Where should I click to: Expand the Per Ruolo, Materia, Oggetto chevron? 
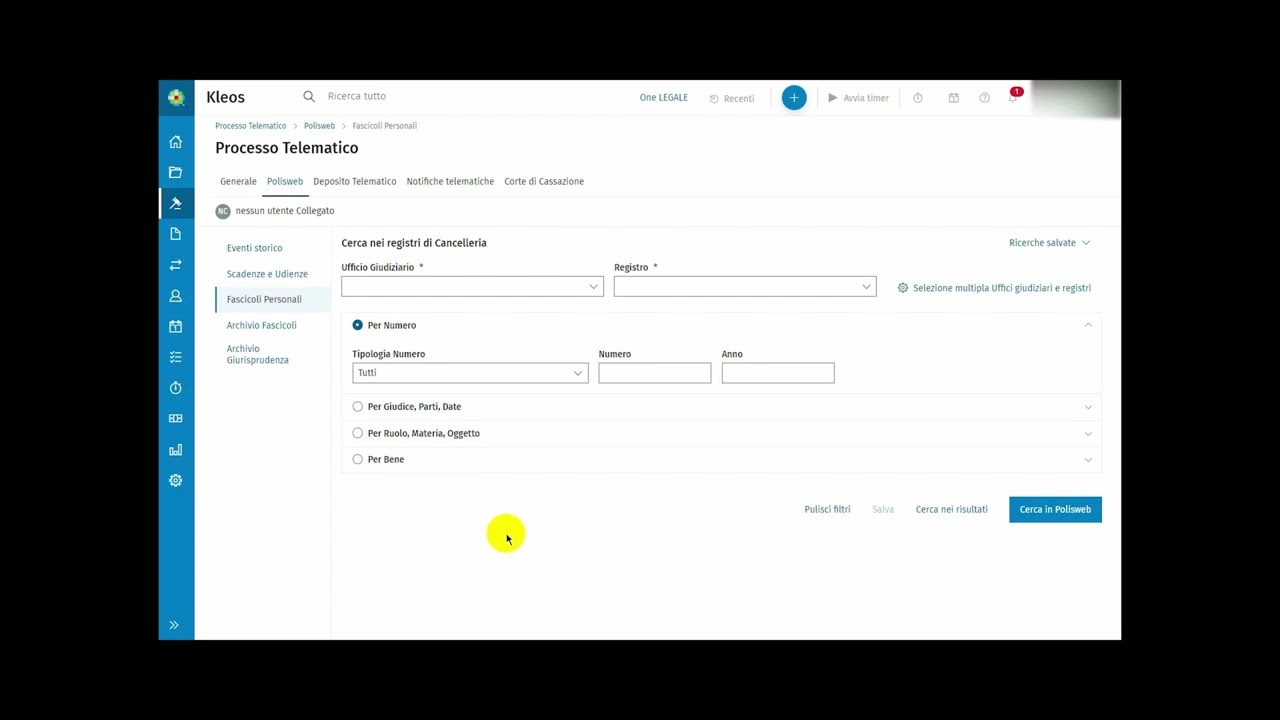(1088, 433)
